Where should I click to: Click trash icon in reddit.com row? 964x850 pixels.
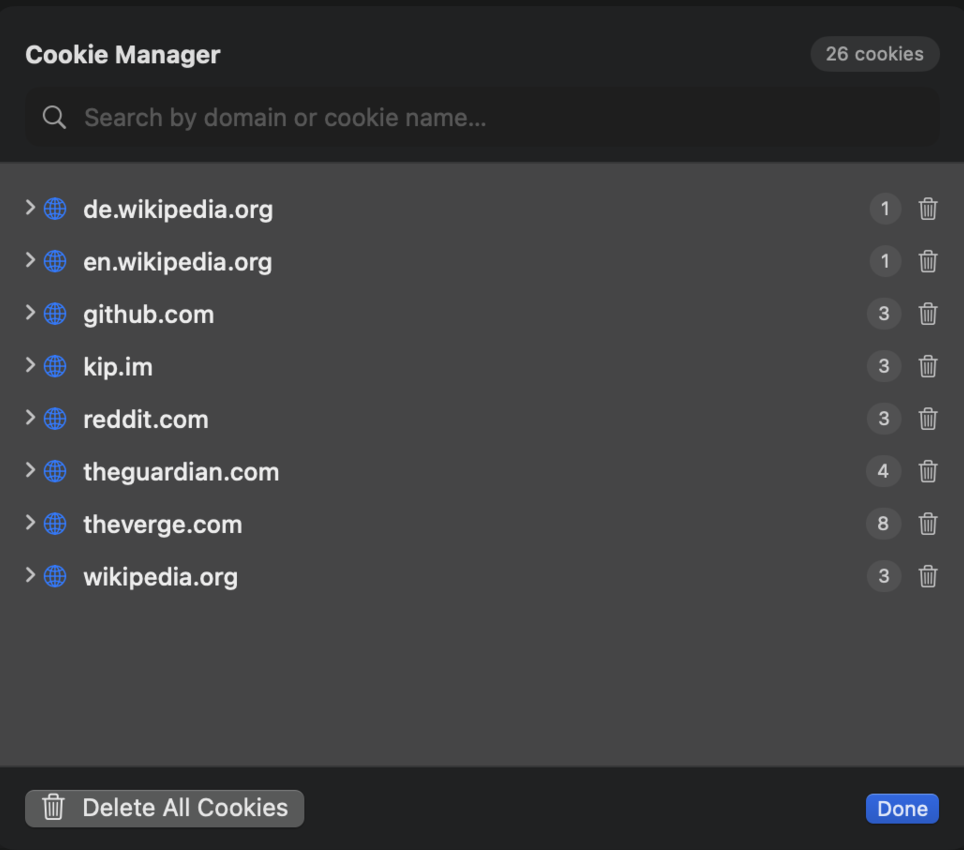click(928, 419)
